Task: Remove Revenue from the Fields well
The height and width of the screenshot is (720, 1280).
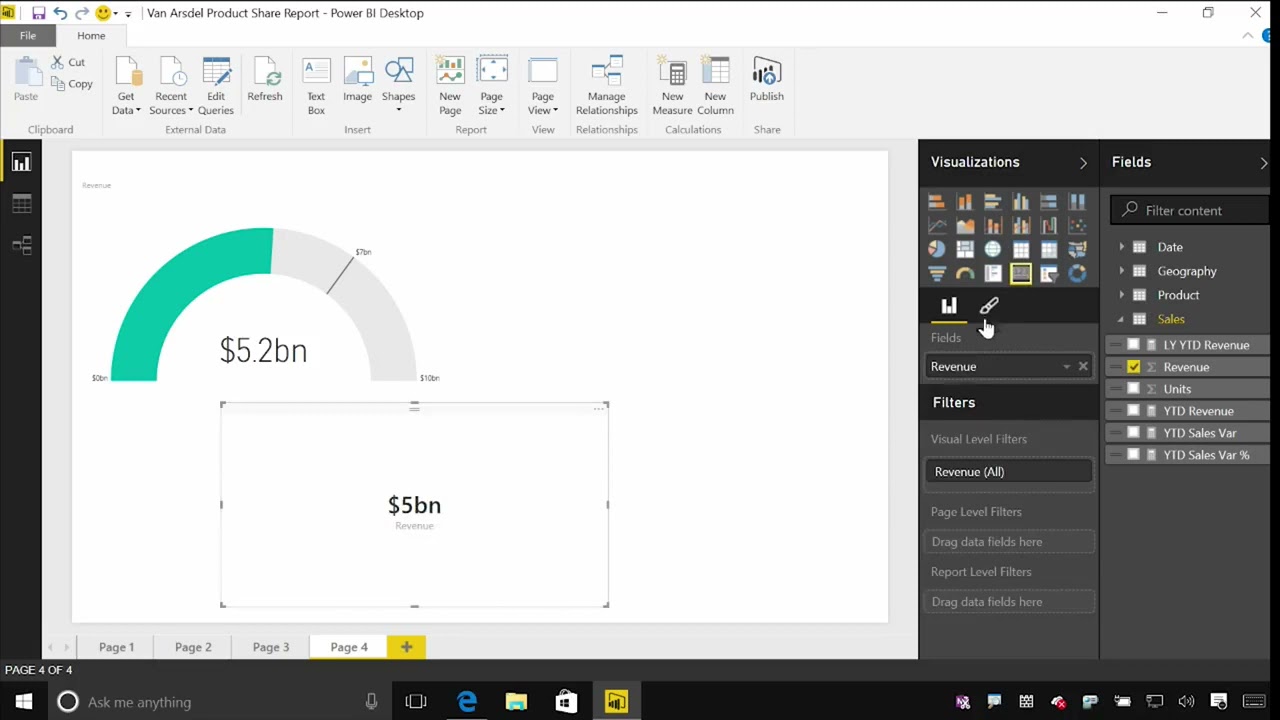Action: click(x=1083, y=367)
